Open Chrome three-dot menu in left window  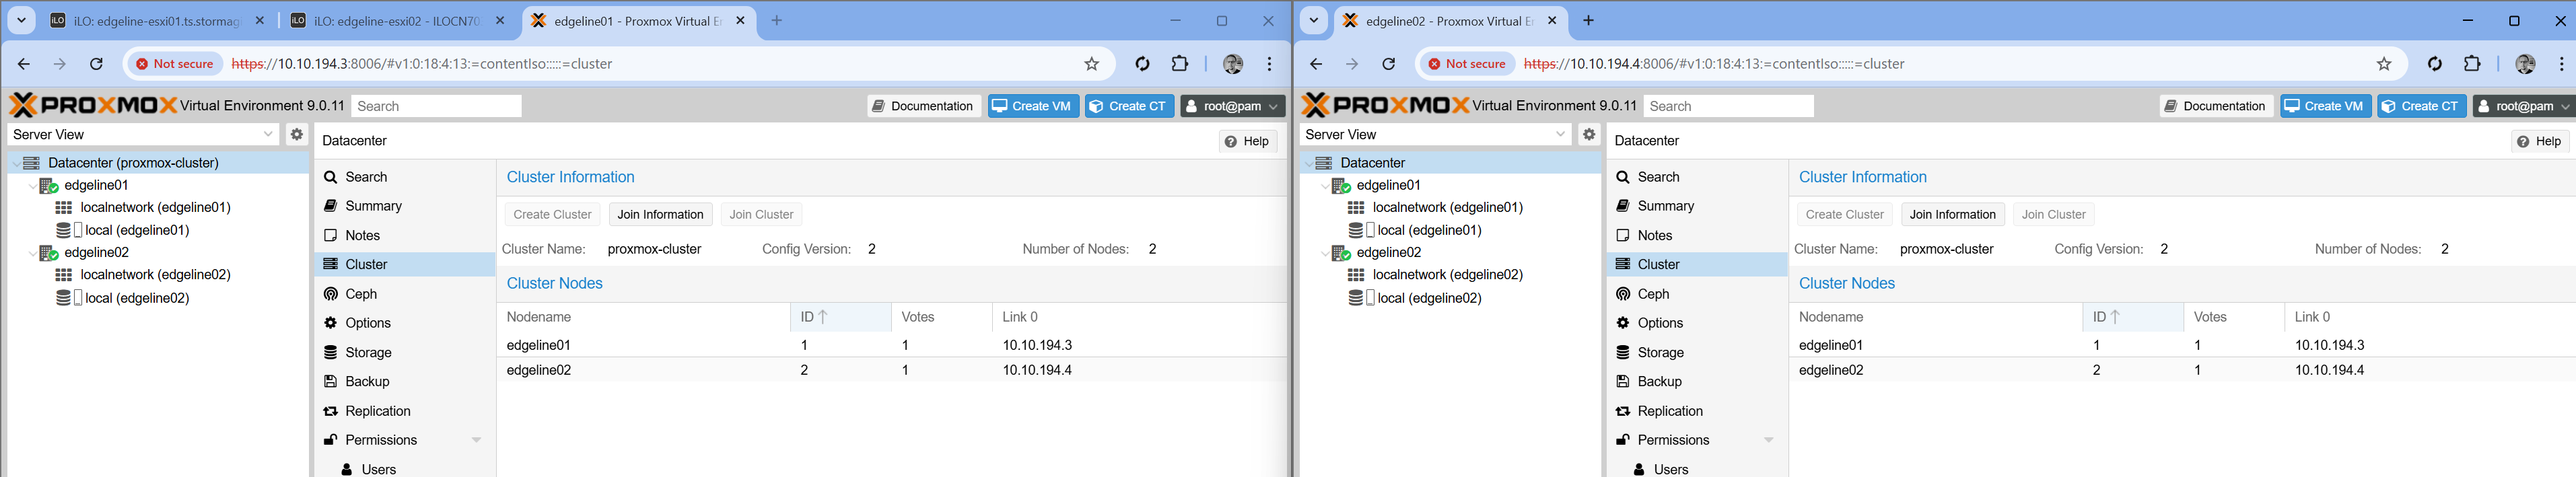[x=1269, y=64]
